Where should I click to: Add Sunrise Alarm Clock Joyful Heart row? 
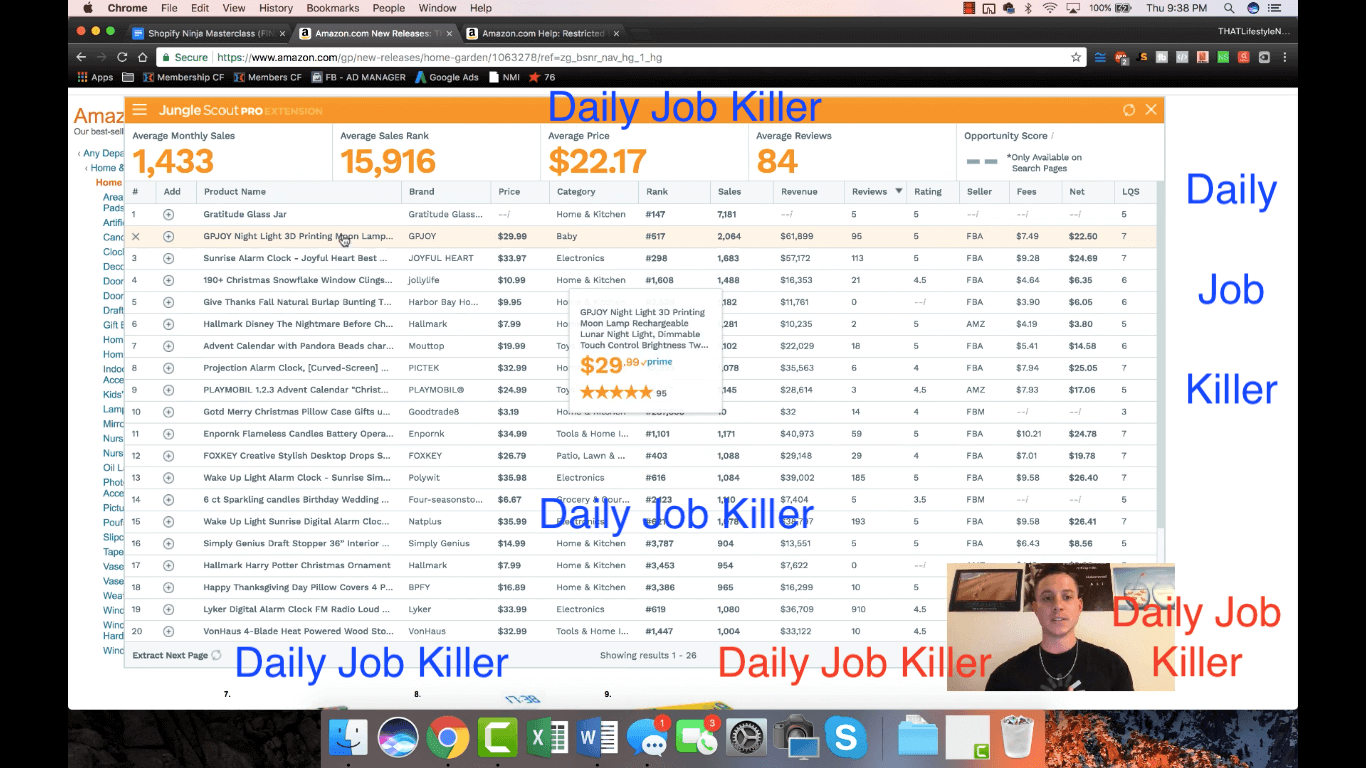point(168,258)
